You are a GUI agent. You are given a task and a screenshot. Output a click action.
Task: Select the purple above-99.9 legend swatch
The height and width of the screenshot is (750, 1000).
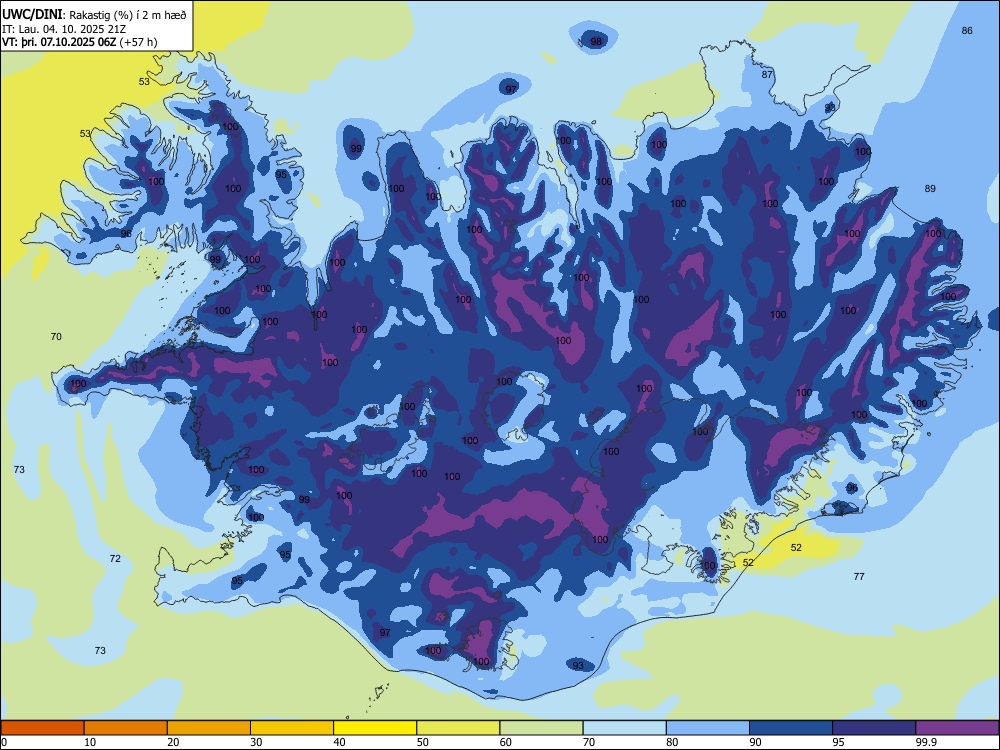point(957,728)
